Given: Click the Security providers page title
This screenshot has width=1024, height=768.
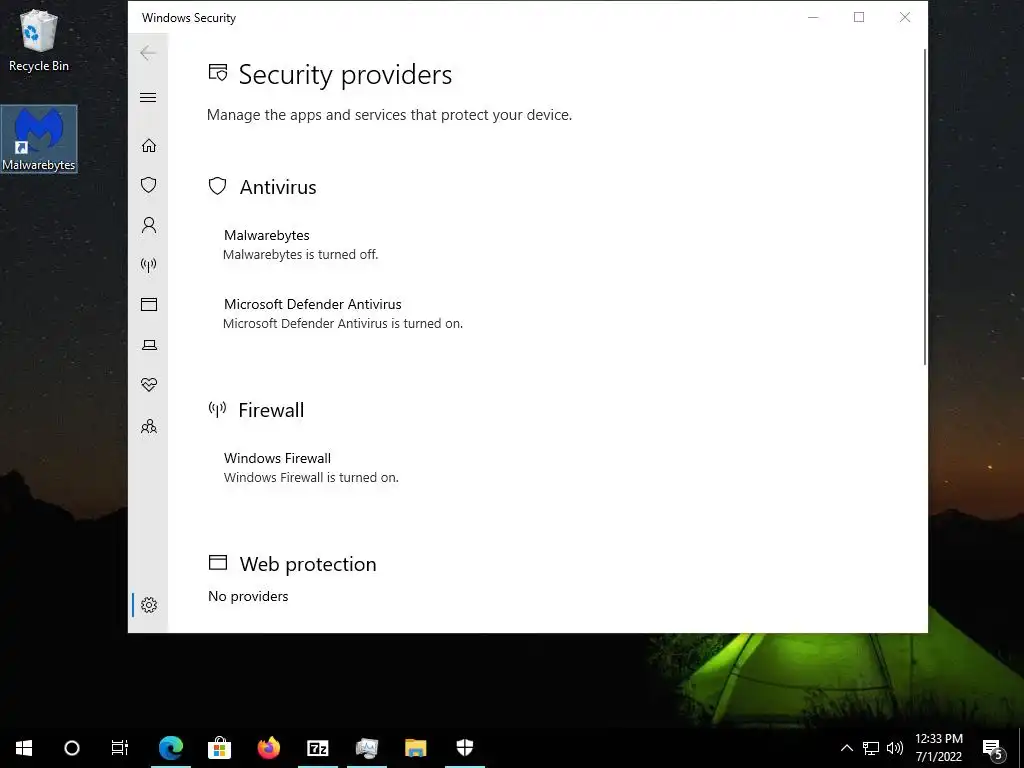Looking at the screenshot, I should pyautogui.click(x=345, y=74).
